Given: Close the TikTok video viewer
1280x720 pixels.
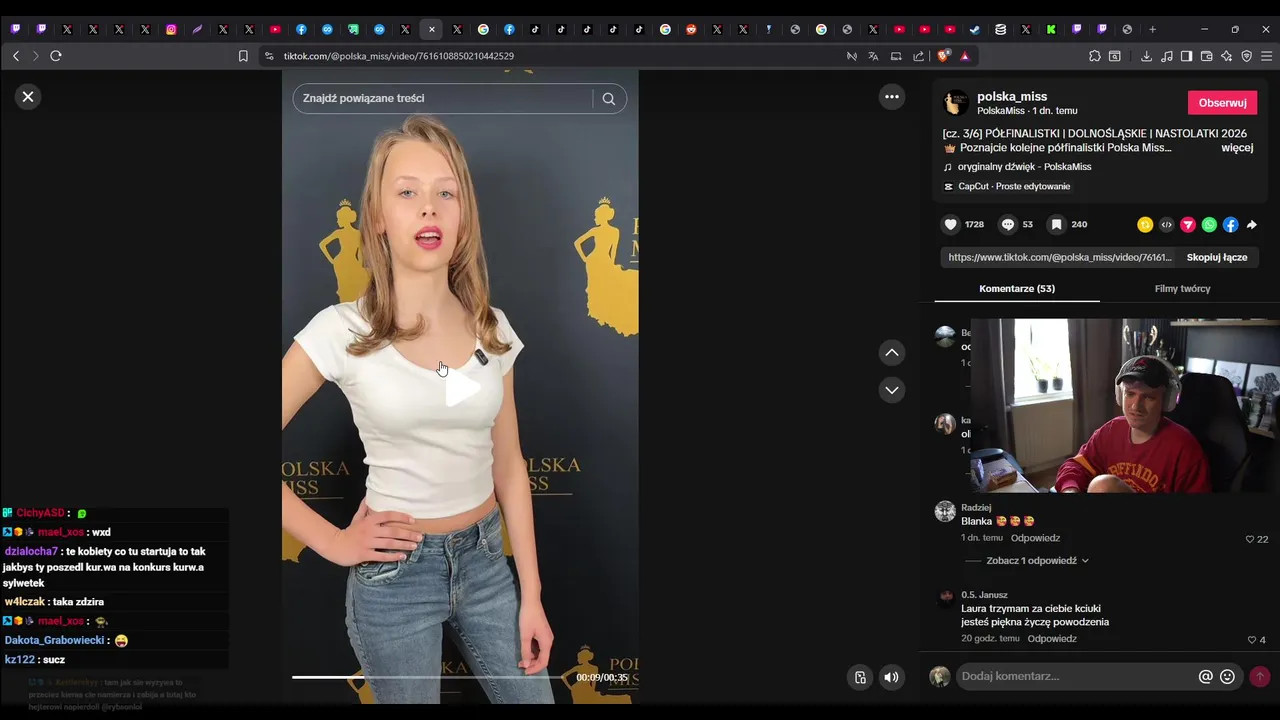Looking at the screenshot, I should [x=28, y=97].
